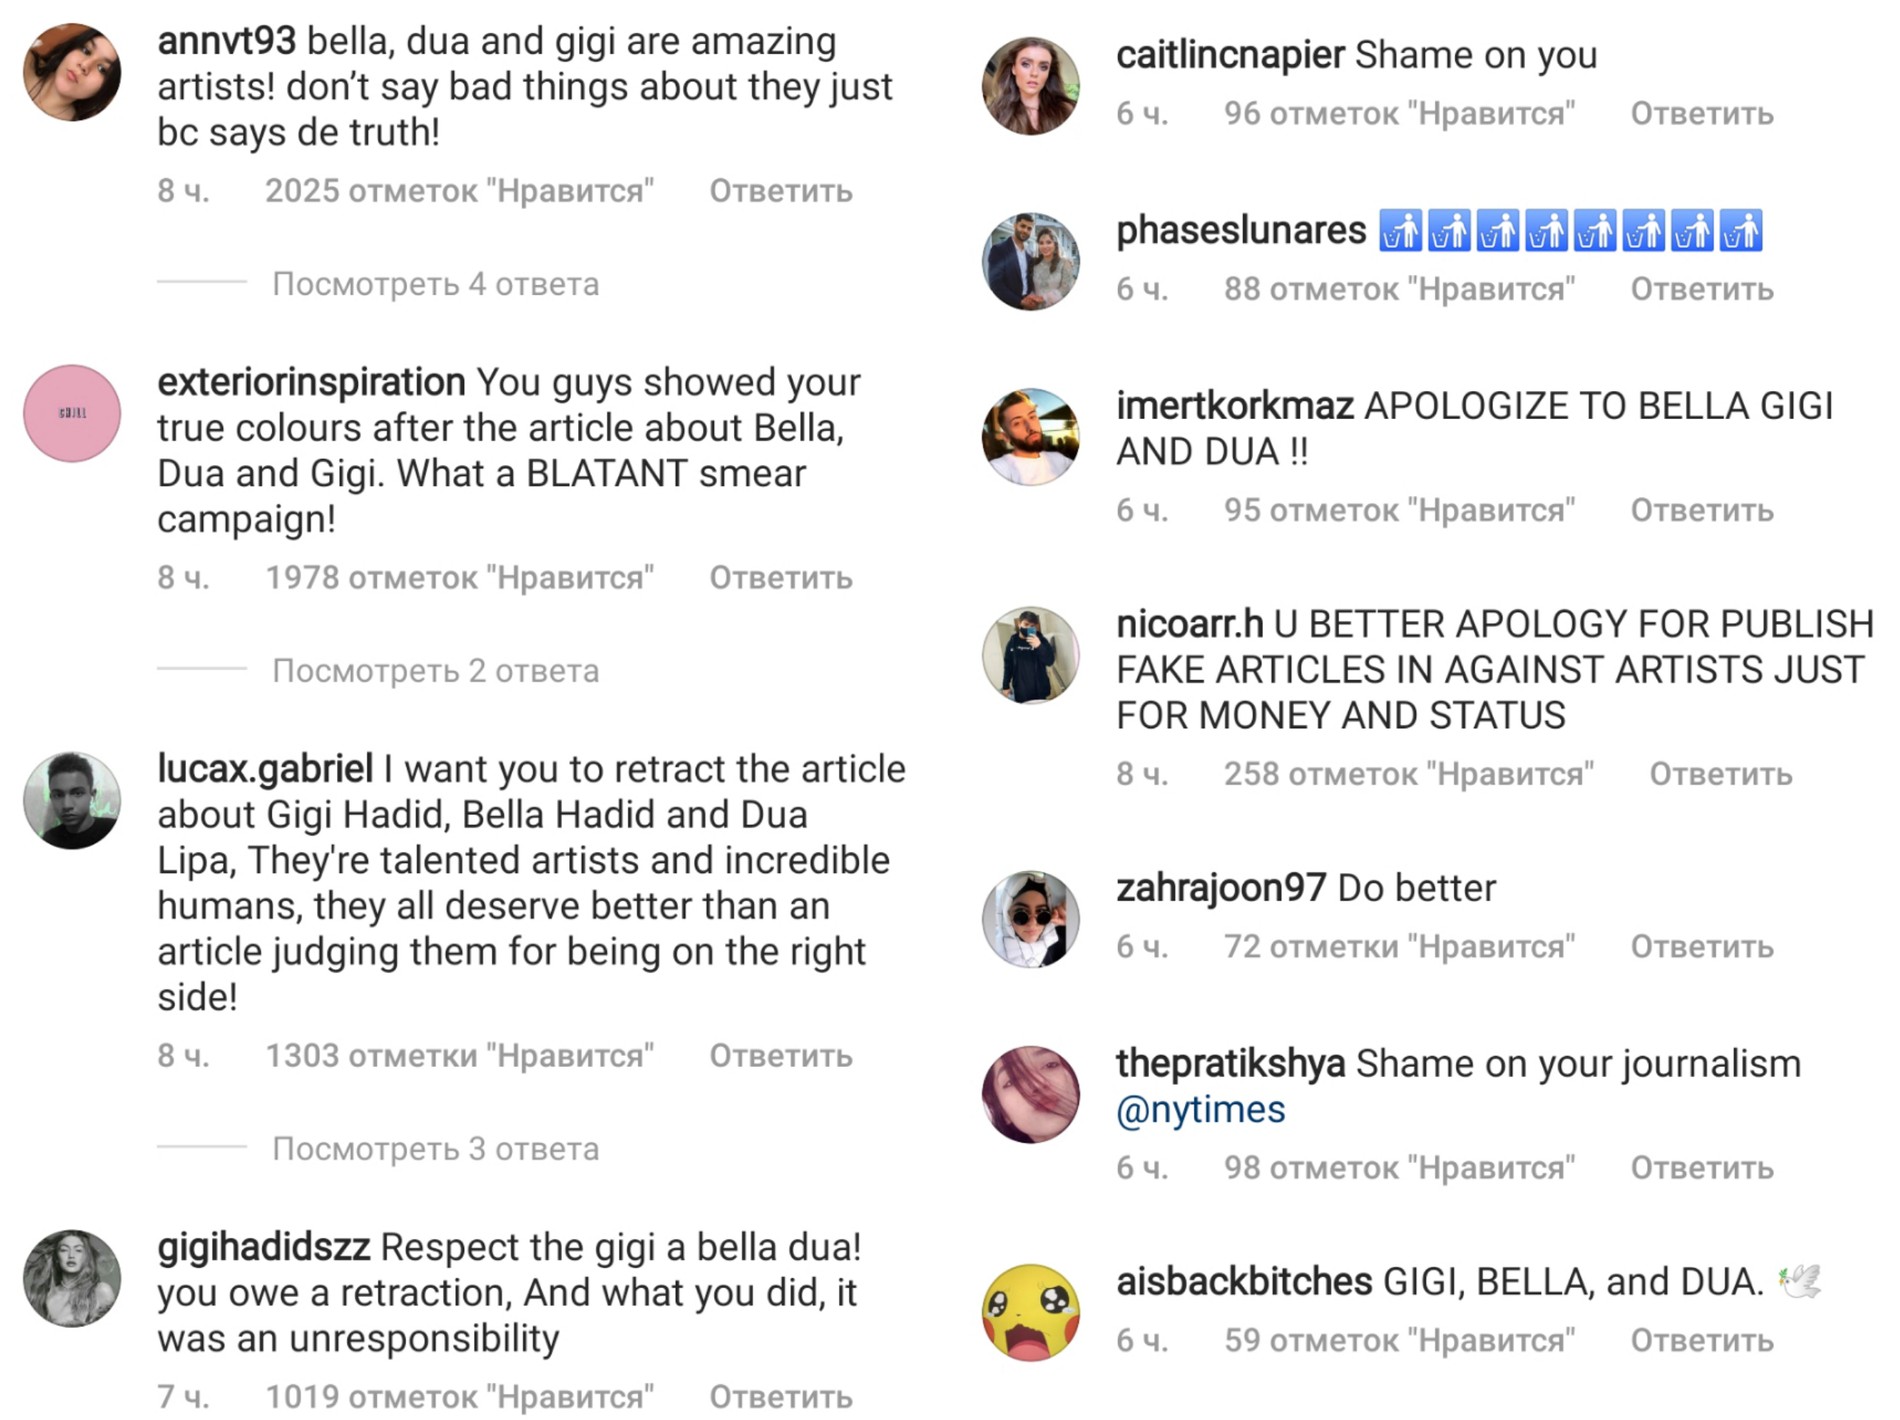
Task: Open nicoarr.h's mirror selfie avatar
Action: (x=1030, y=655)
